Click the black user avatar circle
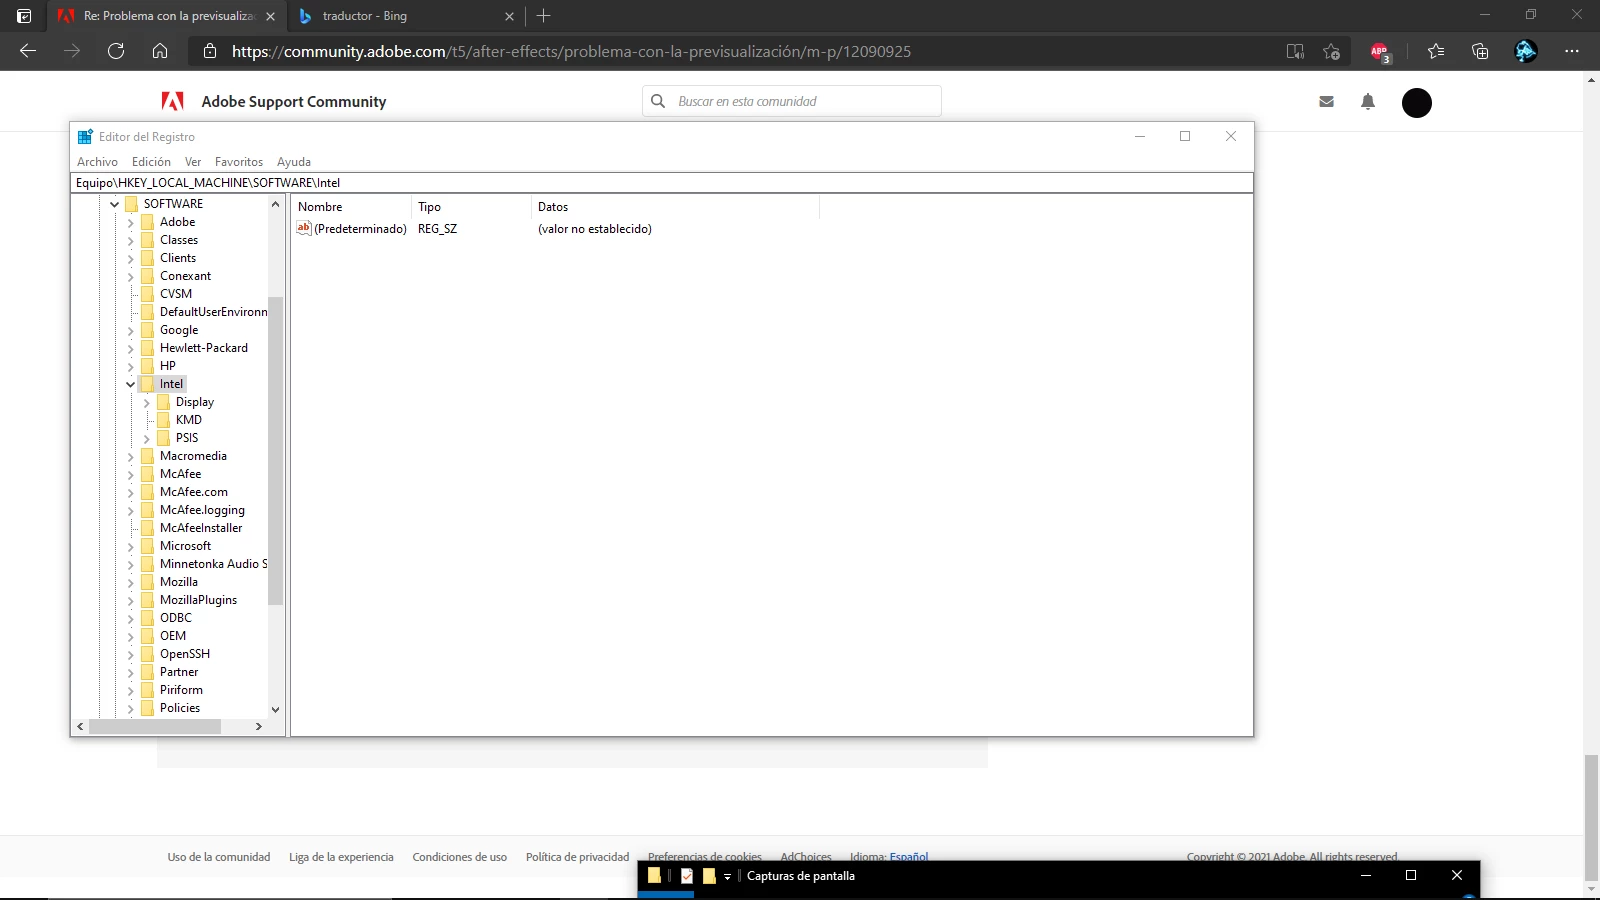 click(x=1416, y=102)
